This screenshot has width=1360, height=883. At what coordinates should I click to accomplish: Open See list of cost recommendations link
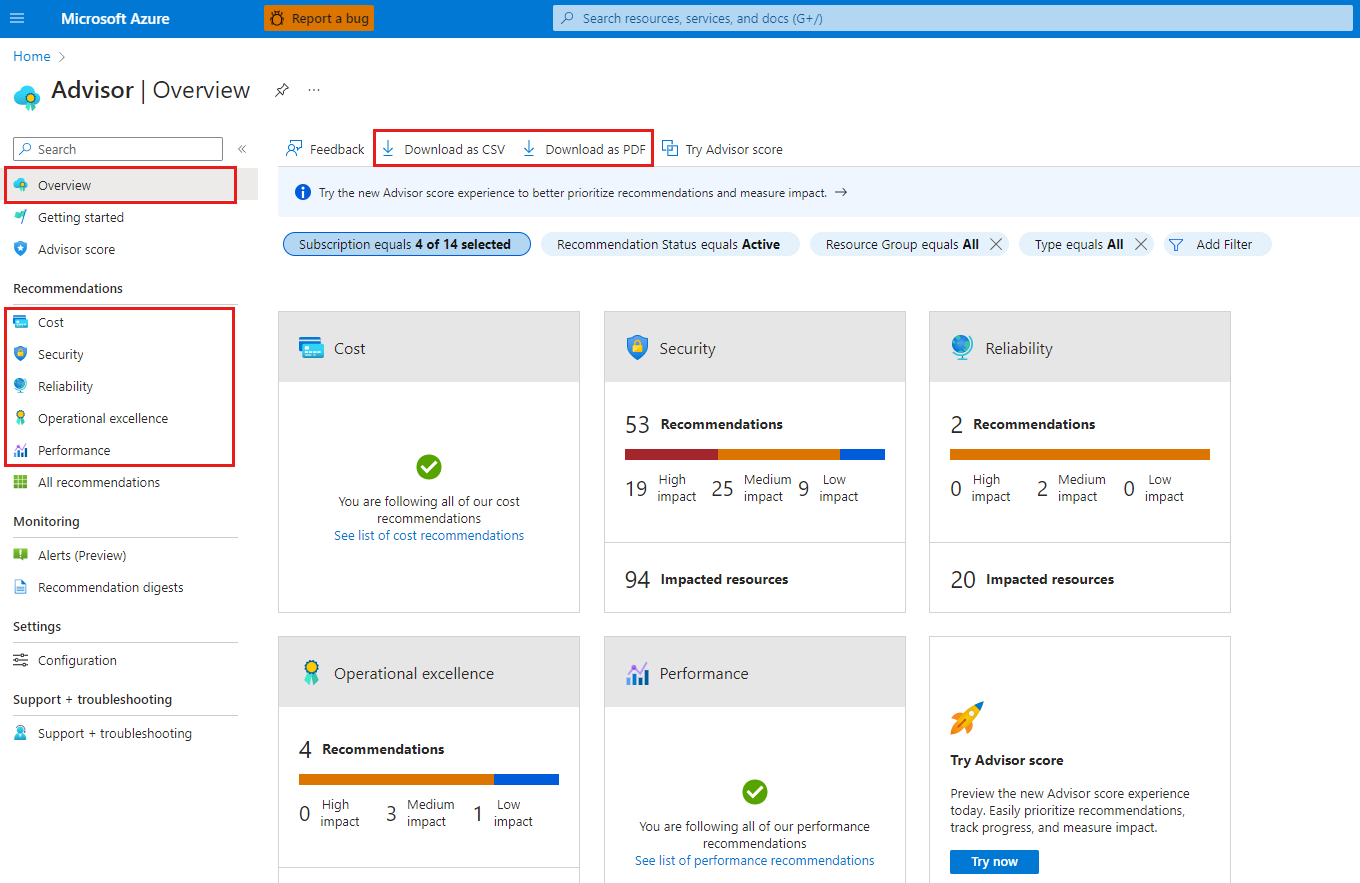[x=429, y=535]
